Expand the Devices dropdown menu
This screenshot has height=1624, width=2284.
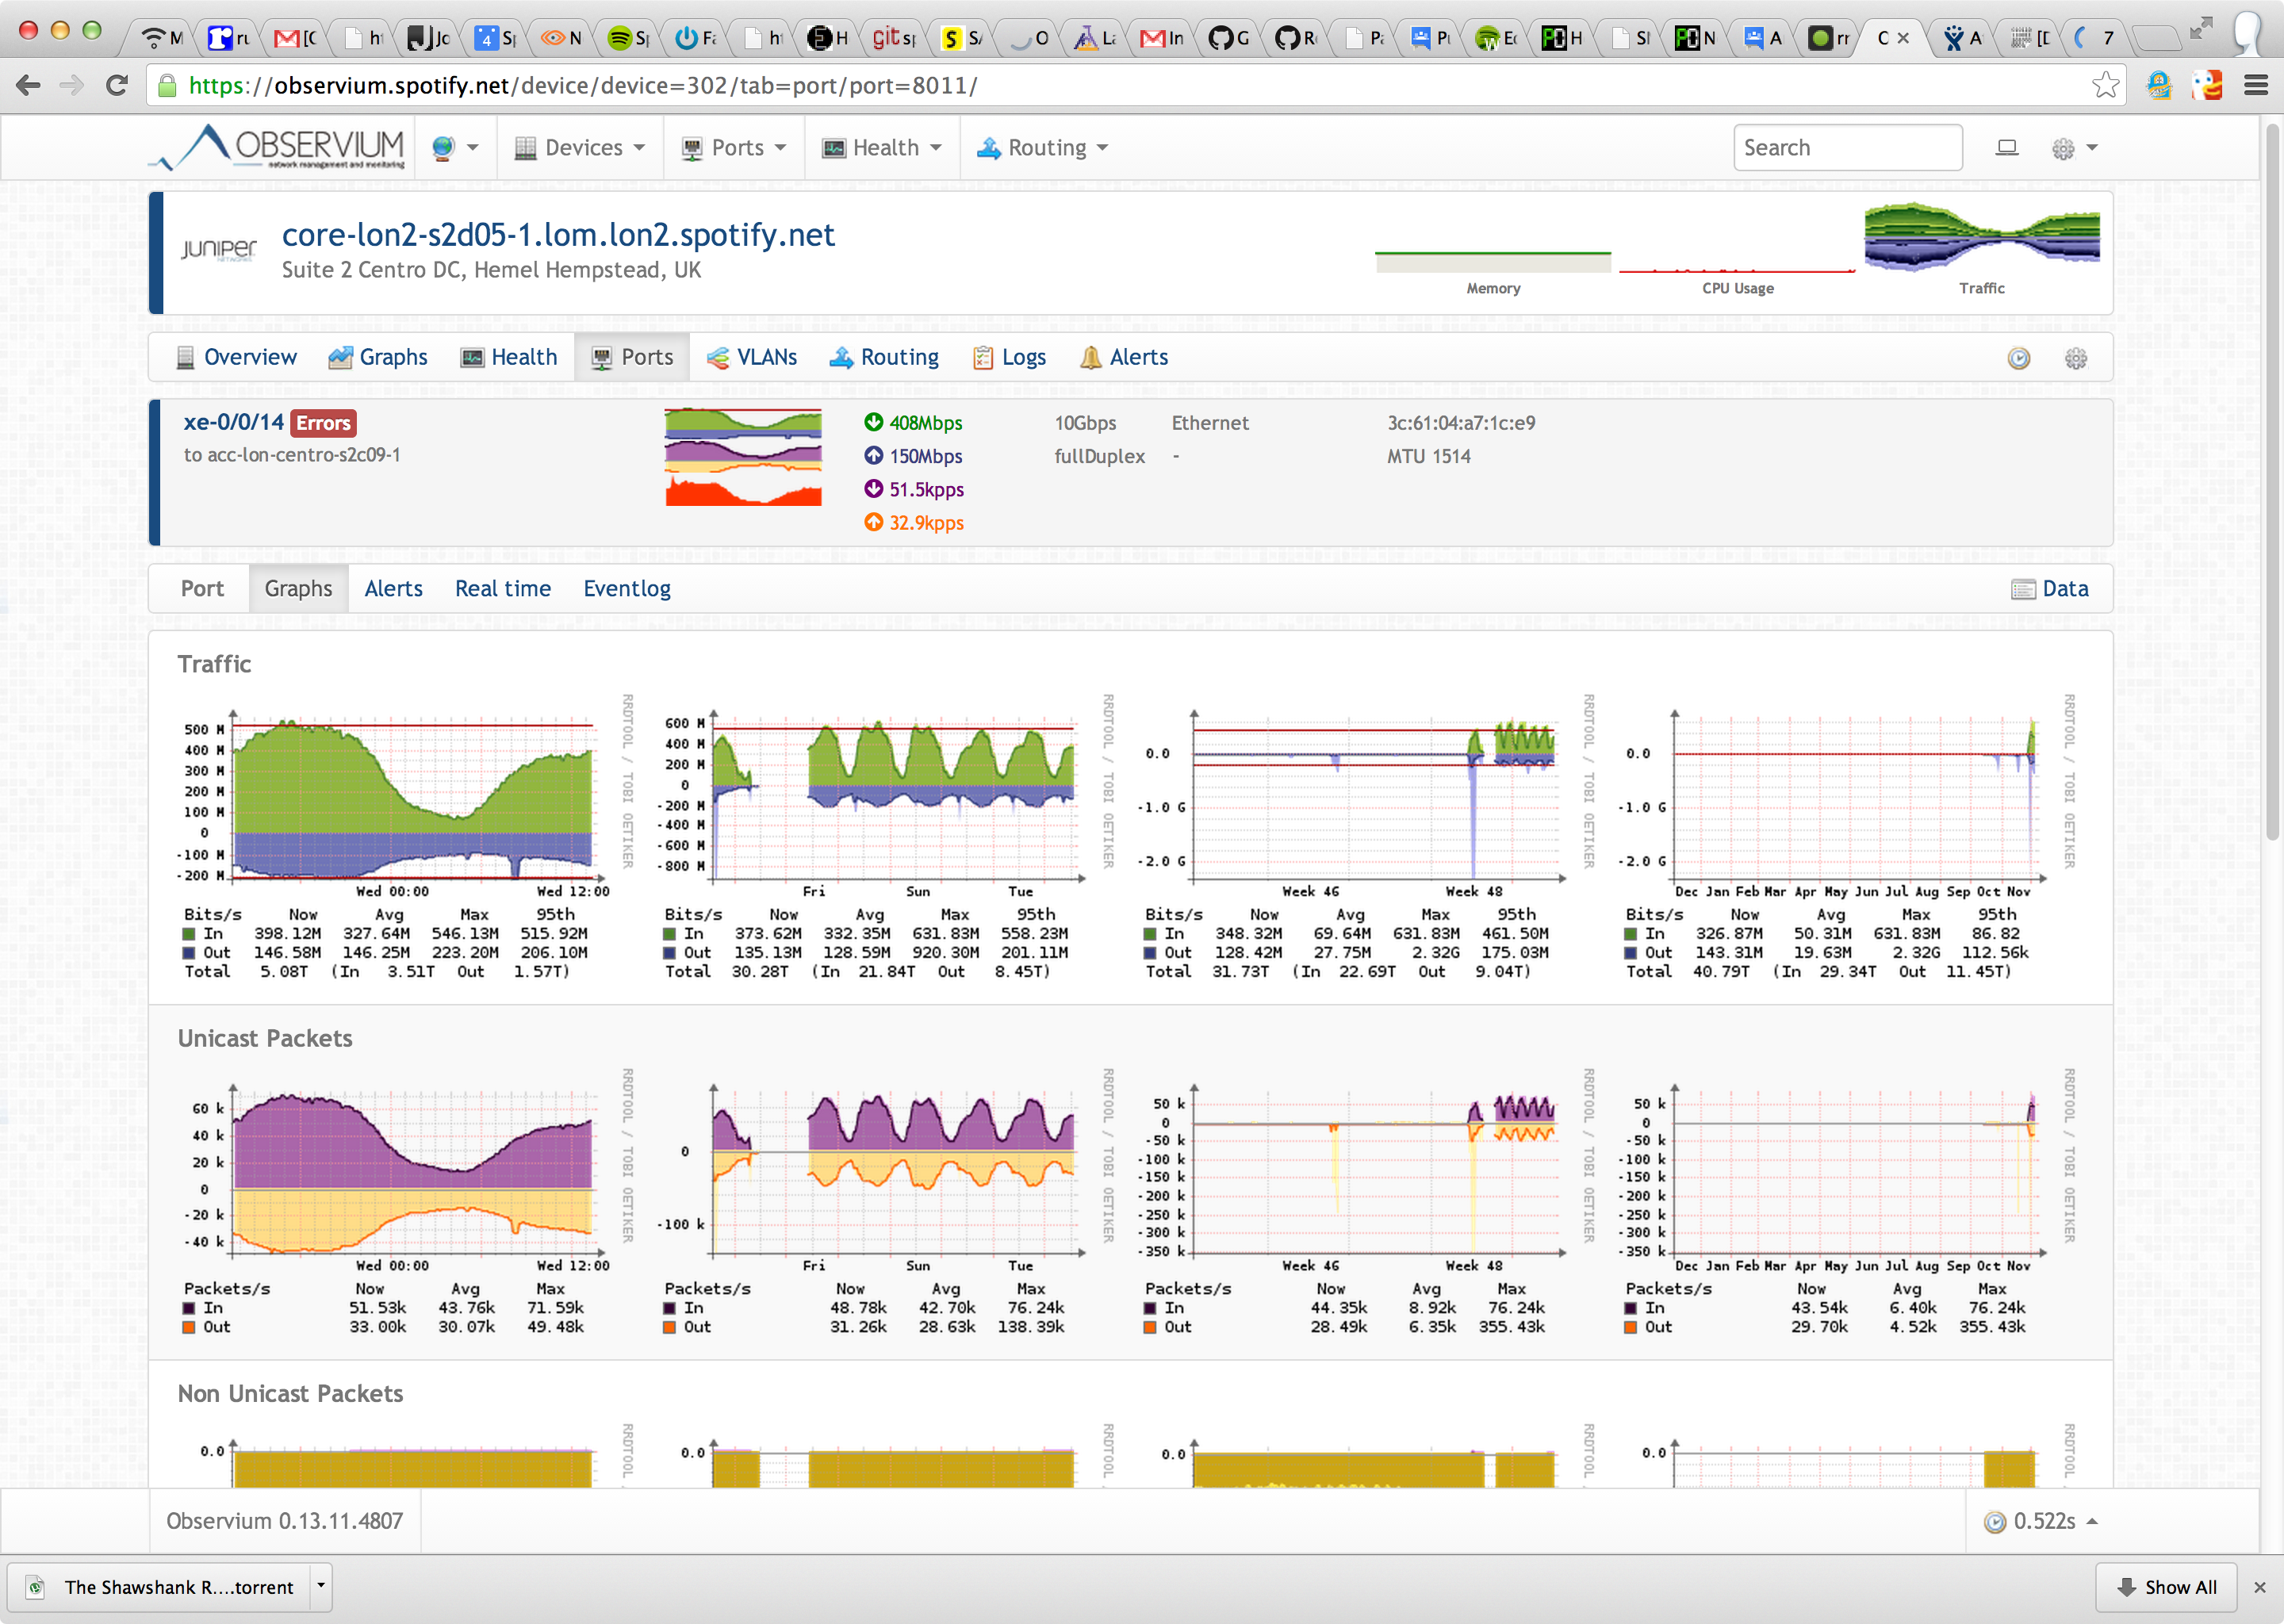580,148
